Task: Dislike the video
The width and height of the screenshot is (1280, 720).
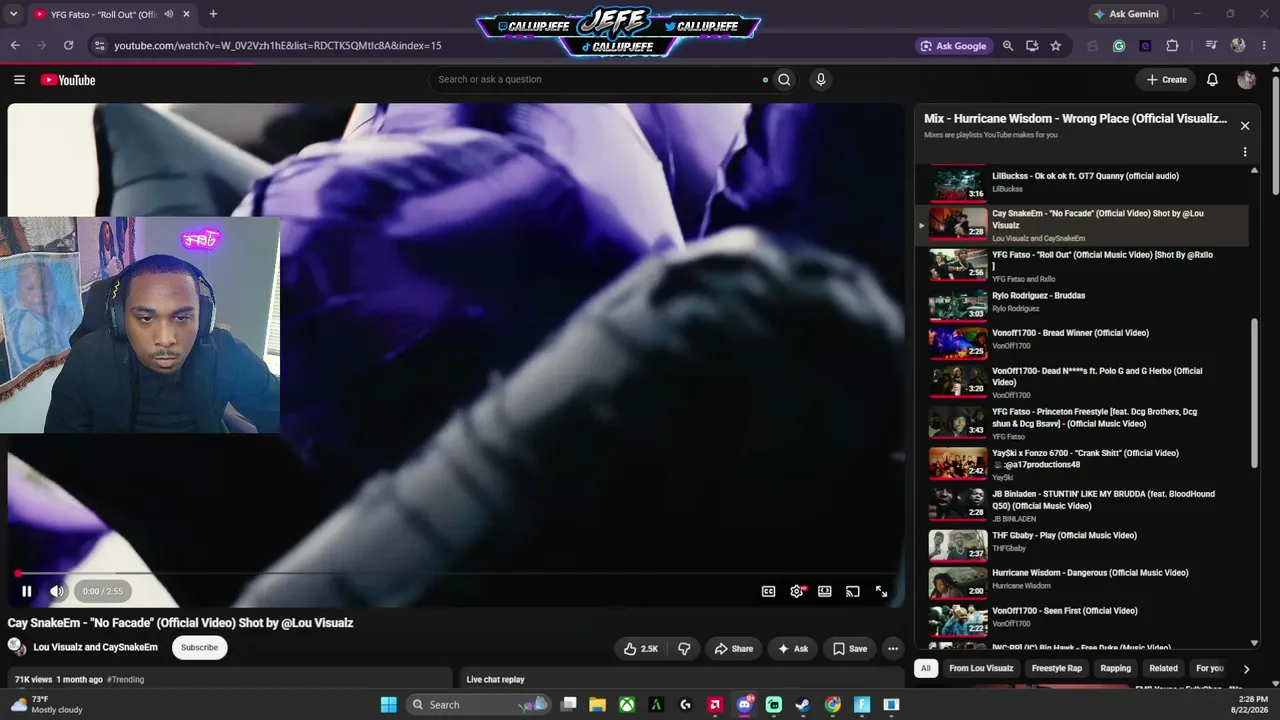Action: pos(684,649)
